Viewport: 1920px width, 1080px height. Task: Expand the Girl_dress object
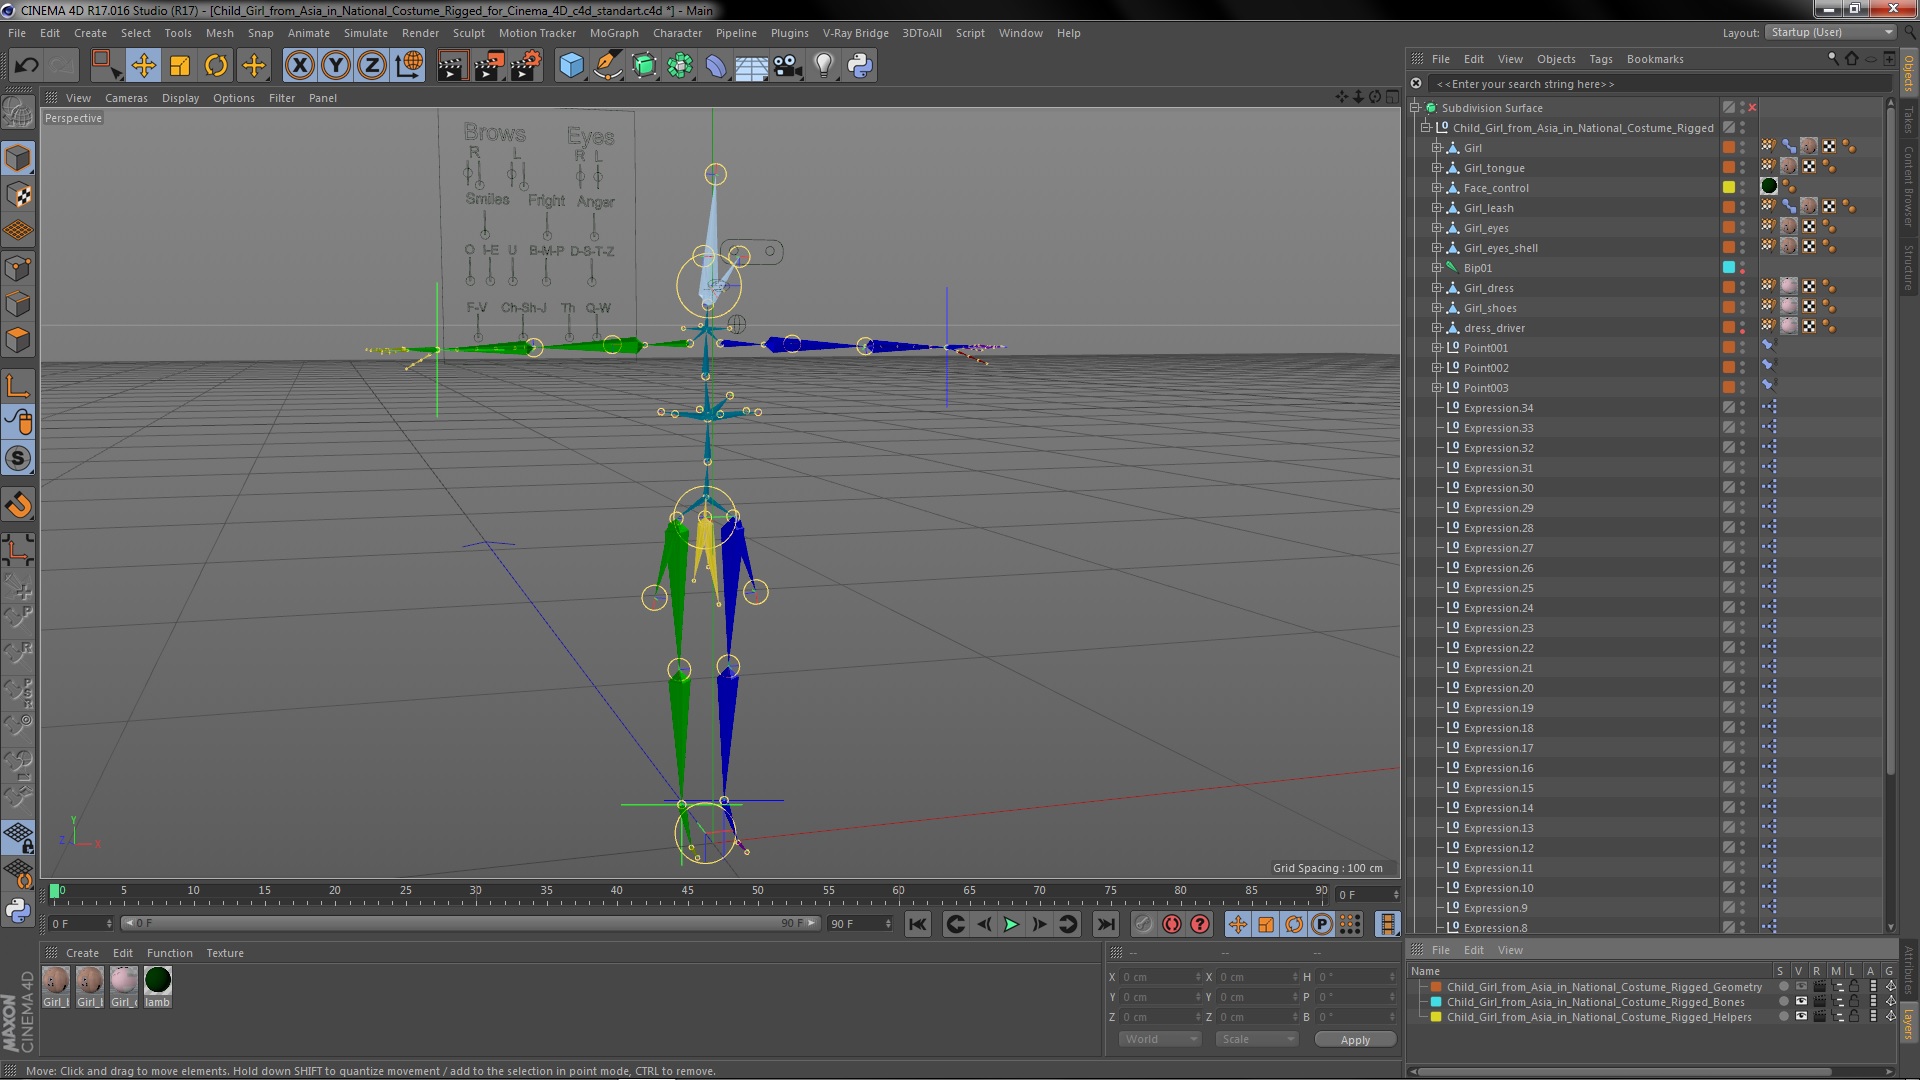pyautogui.click(x=1437, y=288)
